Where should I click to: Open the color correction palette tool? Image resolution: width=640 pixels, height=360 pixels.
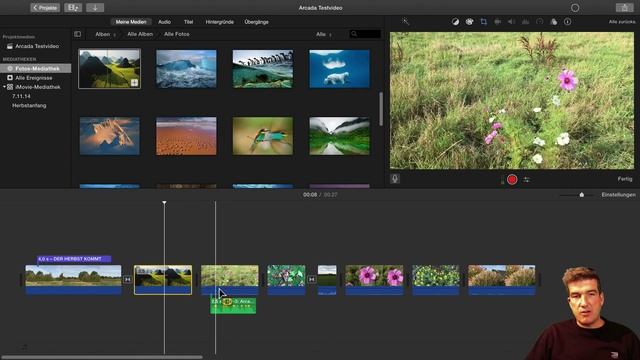469,22
